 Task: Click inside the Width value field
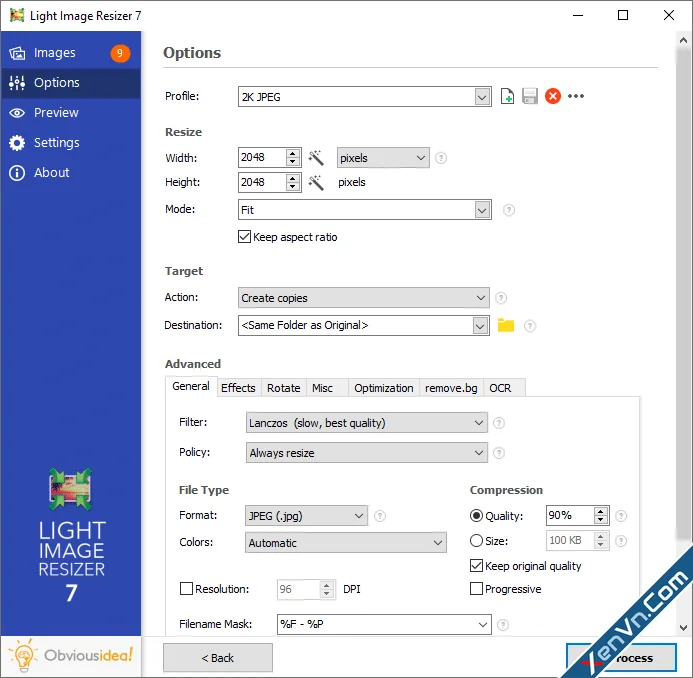(262, 158)
